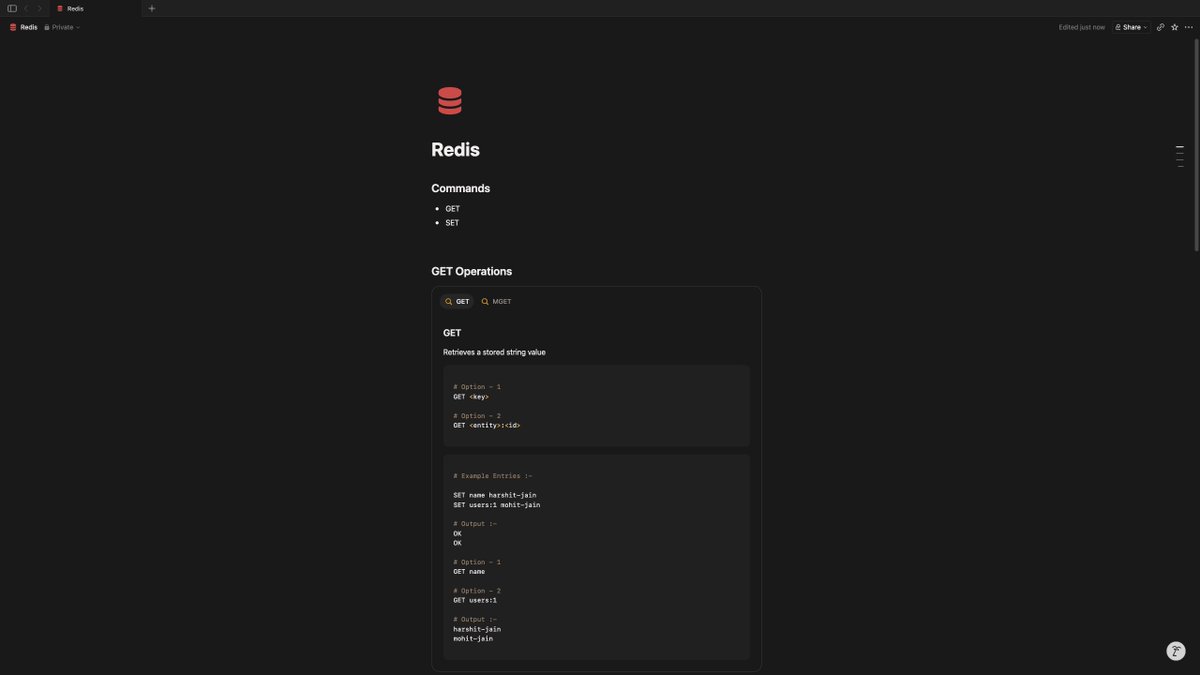Click 'harshit-jain' output line at bottom

point(477,629)
